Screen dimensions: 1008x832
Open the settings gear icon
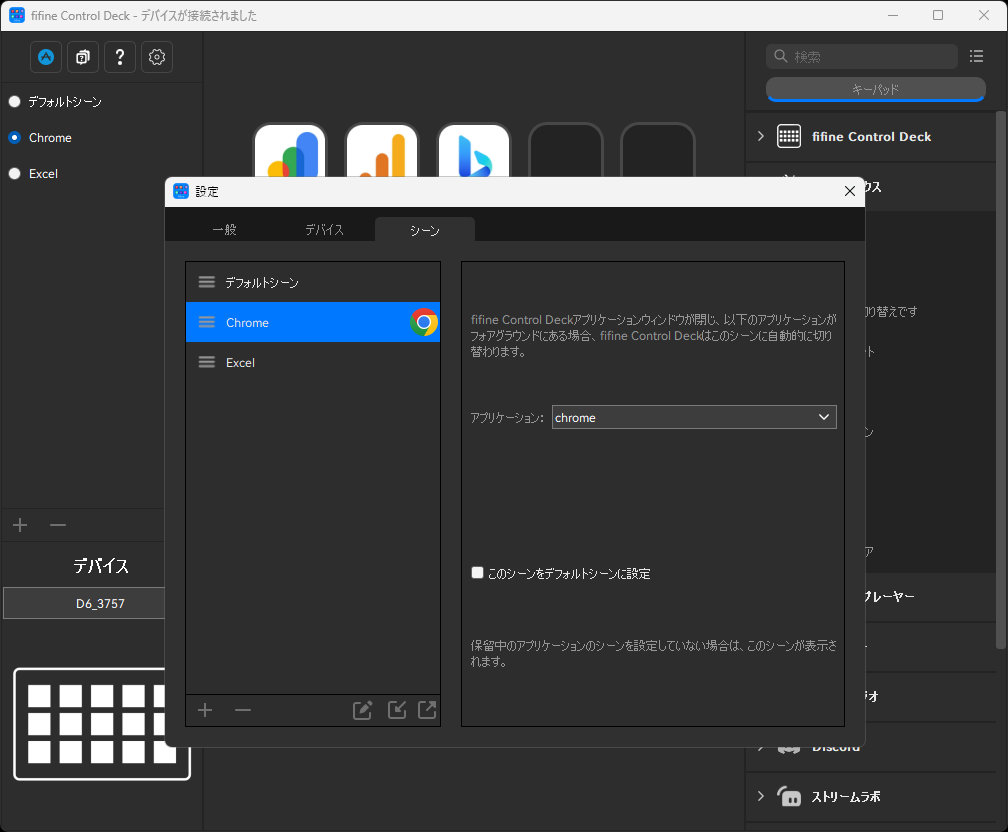point(156,57)
